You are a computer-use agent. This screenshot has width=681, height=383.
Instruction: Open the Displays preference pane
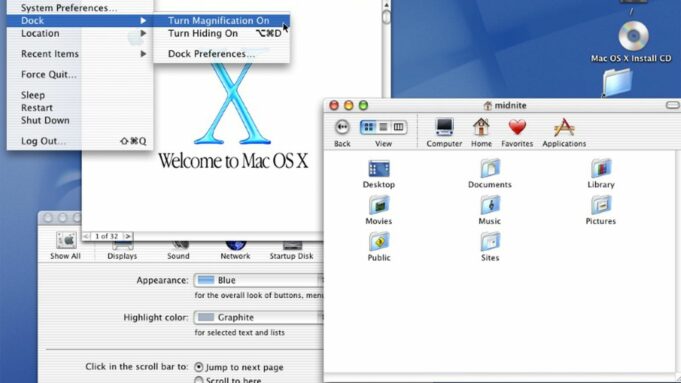122,251
